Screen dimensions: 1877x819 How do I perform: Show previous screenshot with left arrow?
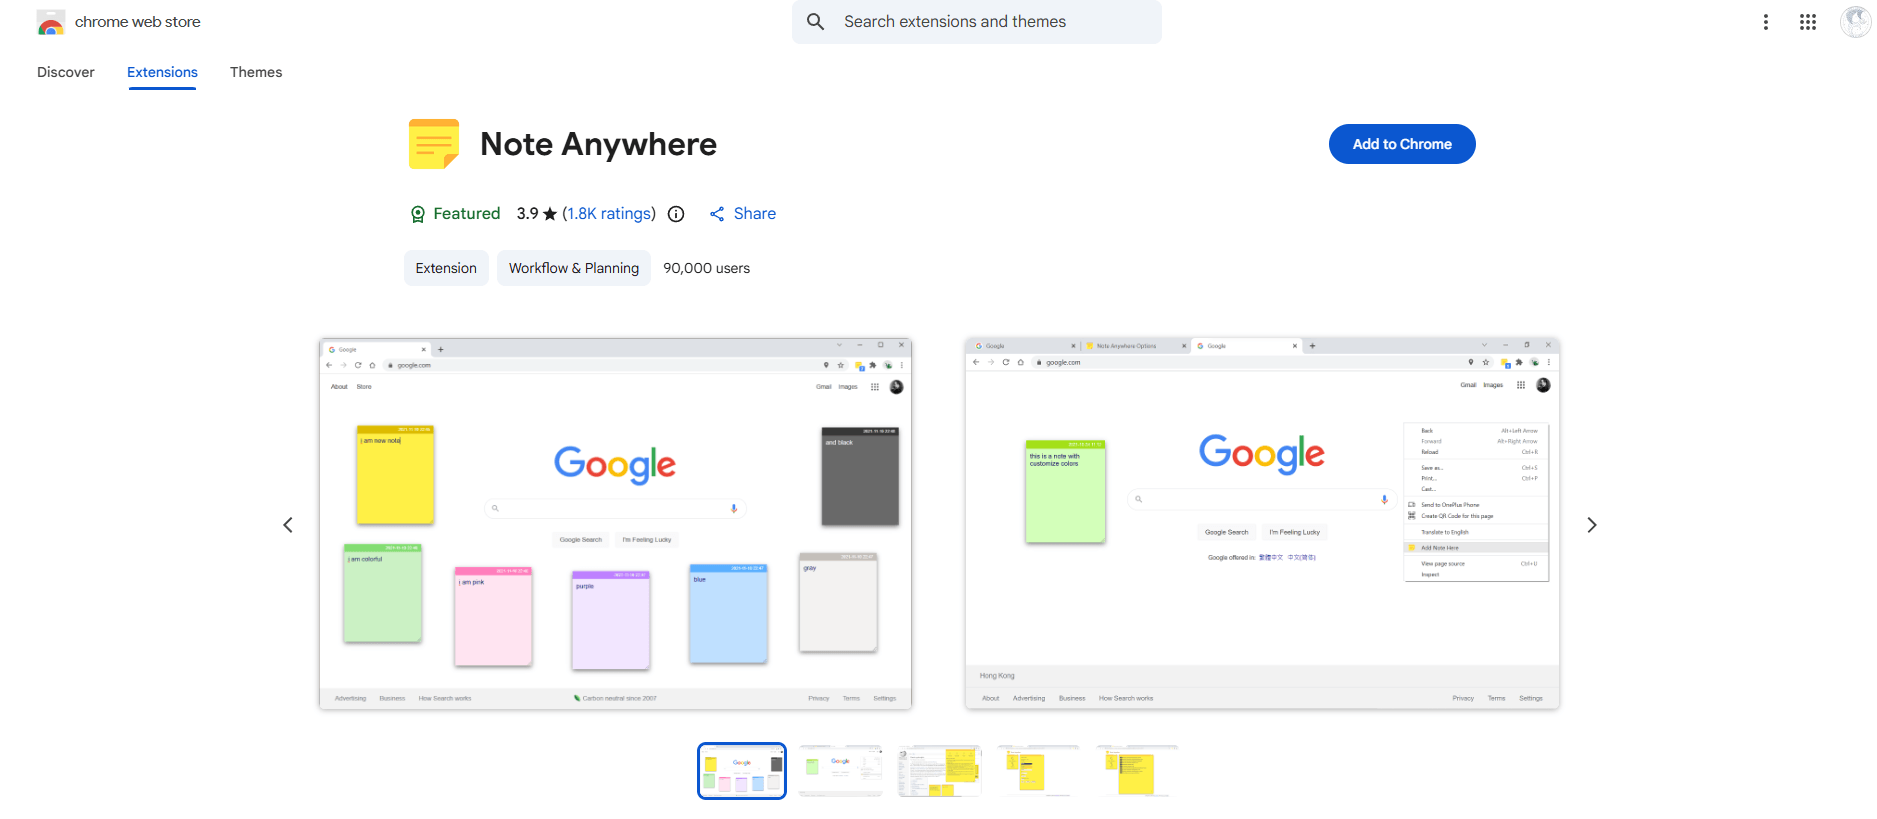[288, 525]
